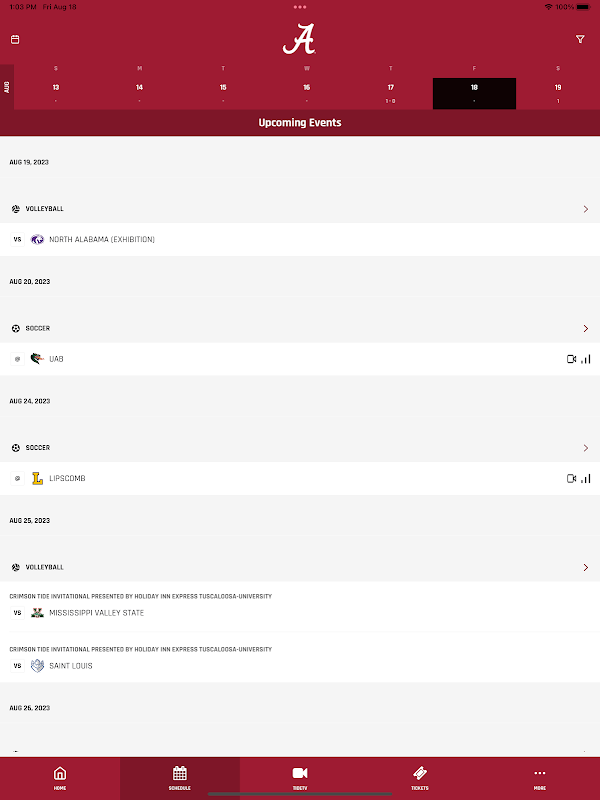This screenshot has width=600, height=800.
Task: Select Thursday 17 in the week strip
Action: pos(390,93)
